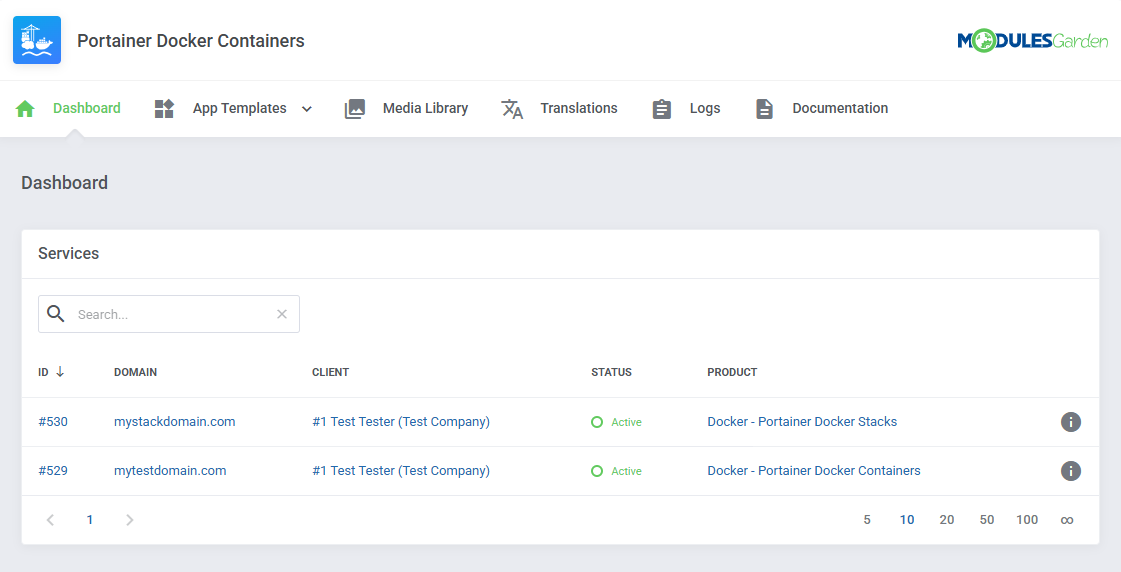Show all entries with infinity option
1121x572 pixels.
pos(1067,520)
